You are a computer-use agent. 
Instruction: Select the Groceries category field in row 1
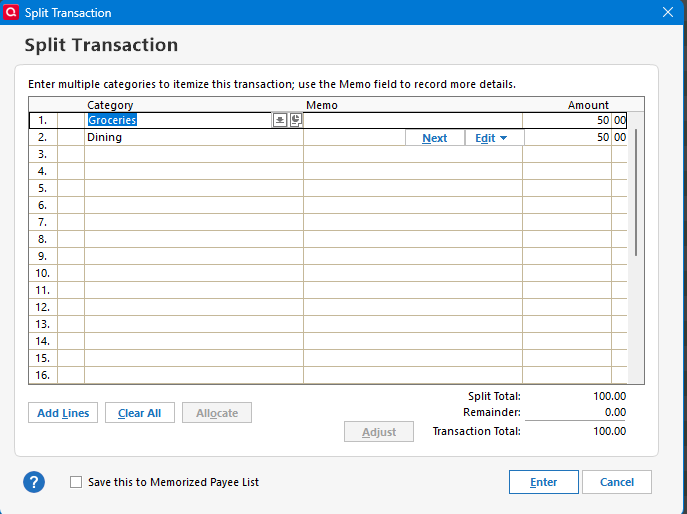pyautogui.click(x=179, y=120)
